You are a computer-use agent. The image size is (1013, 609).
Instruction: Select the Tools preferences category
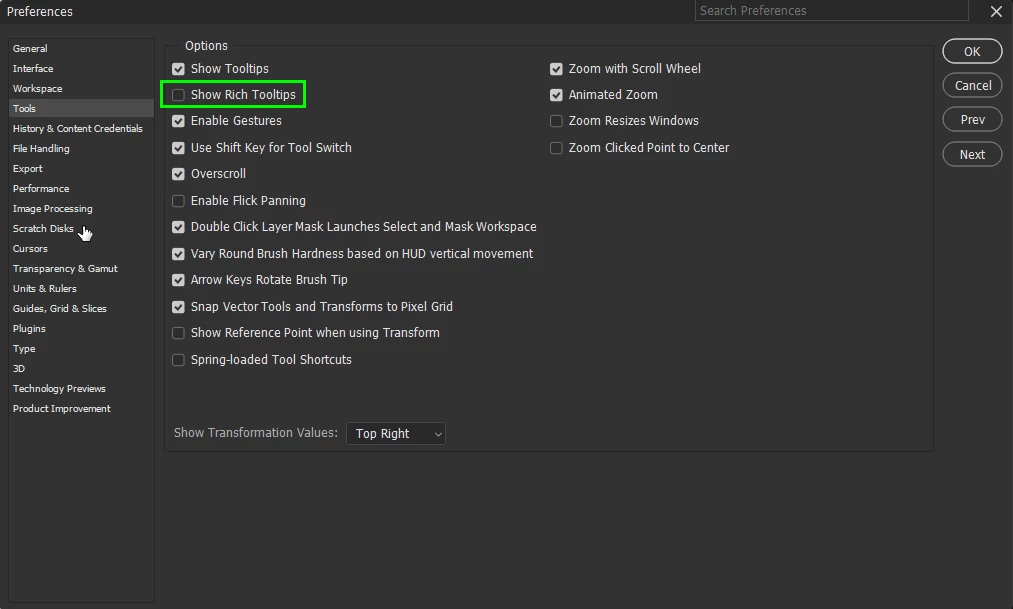pyautogui.click(x=81, y=108)
